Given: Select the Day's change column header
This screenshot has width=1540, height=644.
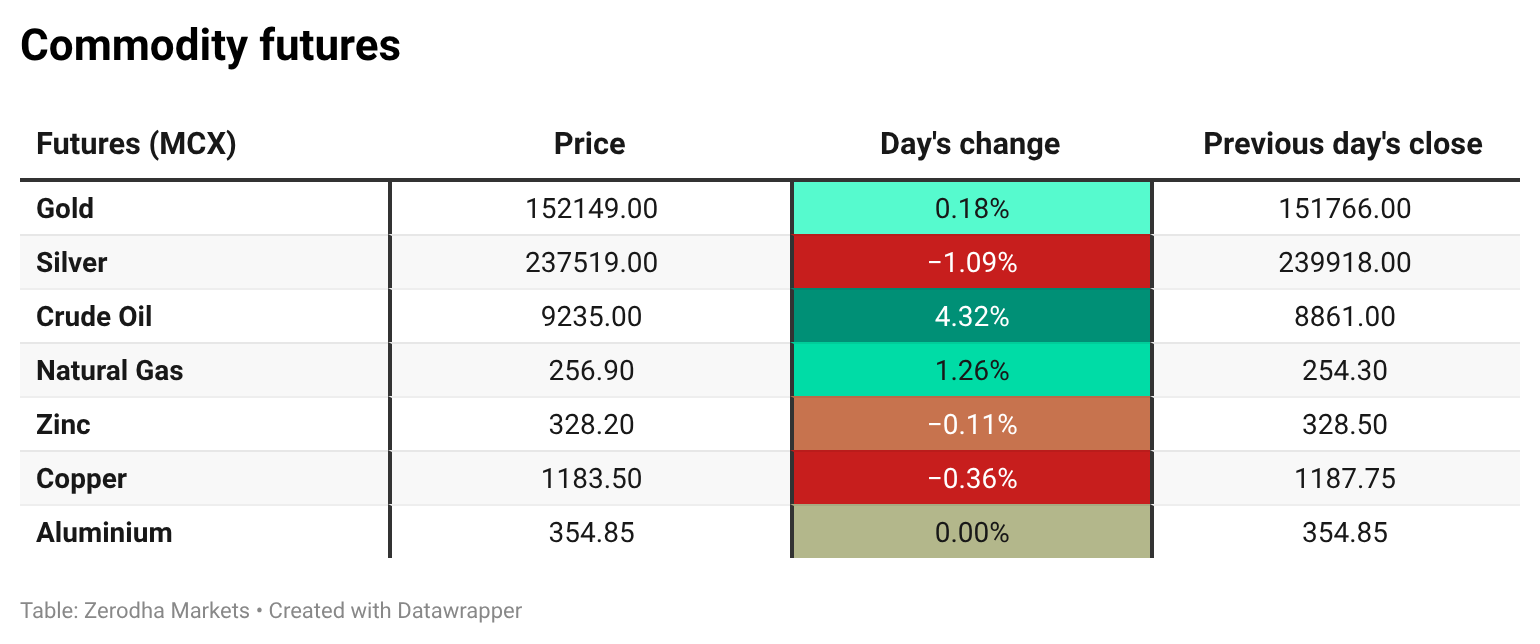Looking at the screenshot, I should point(970,144).
